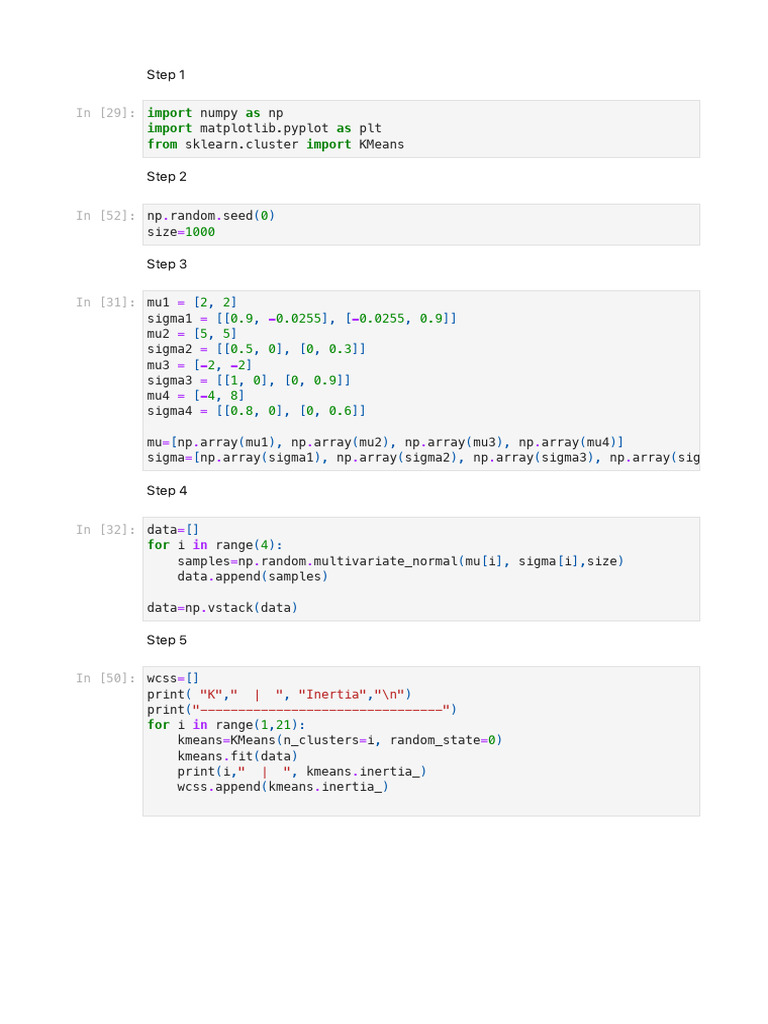Click the line 'mu3 = [-2, -2]'

pos(199,365)
